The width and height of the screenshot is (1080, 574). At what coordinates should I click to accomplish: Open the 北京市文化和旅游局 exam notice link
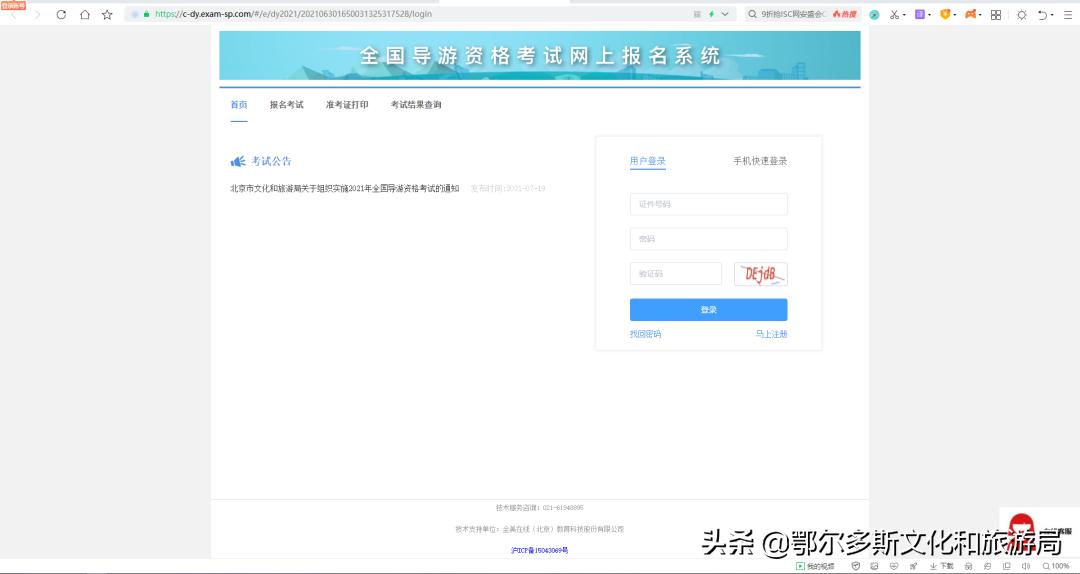[344, 188]
